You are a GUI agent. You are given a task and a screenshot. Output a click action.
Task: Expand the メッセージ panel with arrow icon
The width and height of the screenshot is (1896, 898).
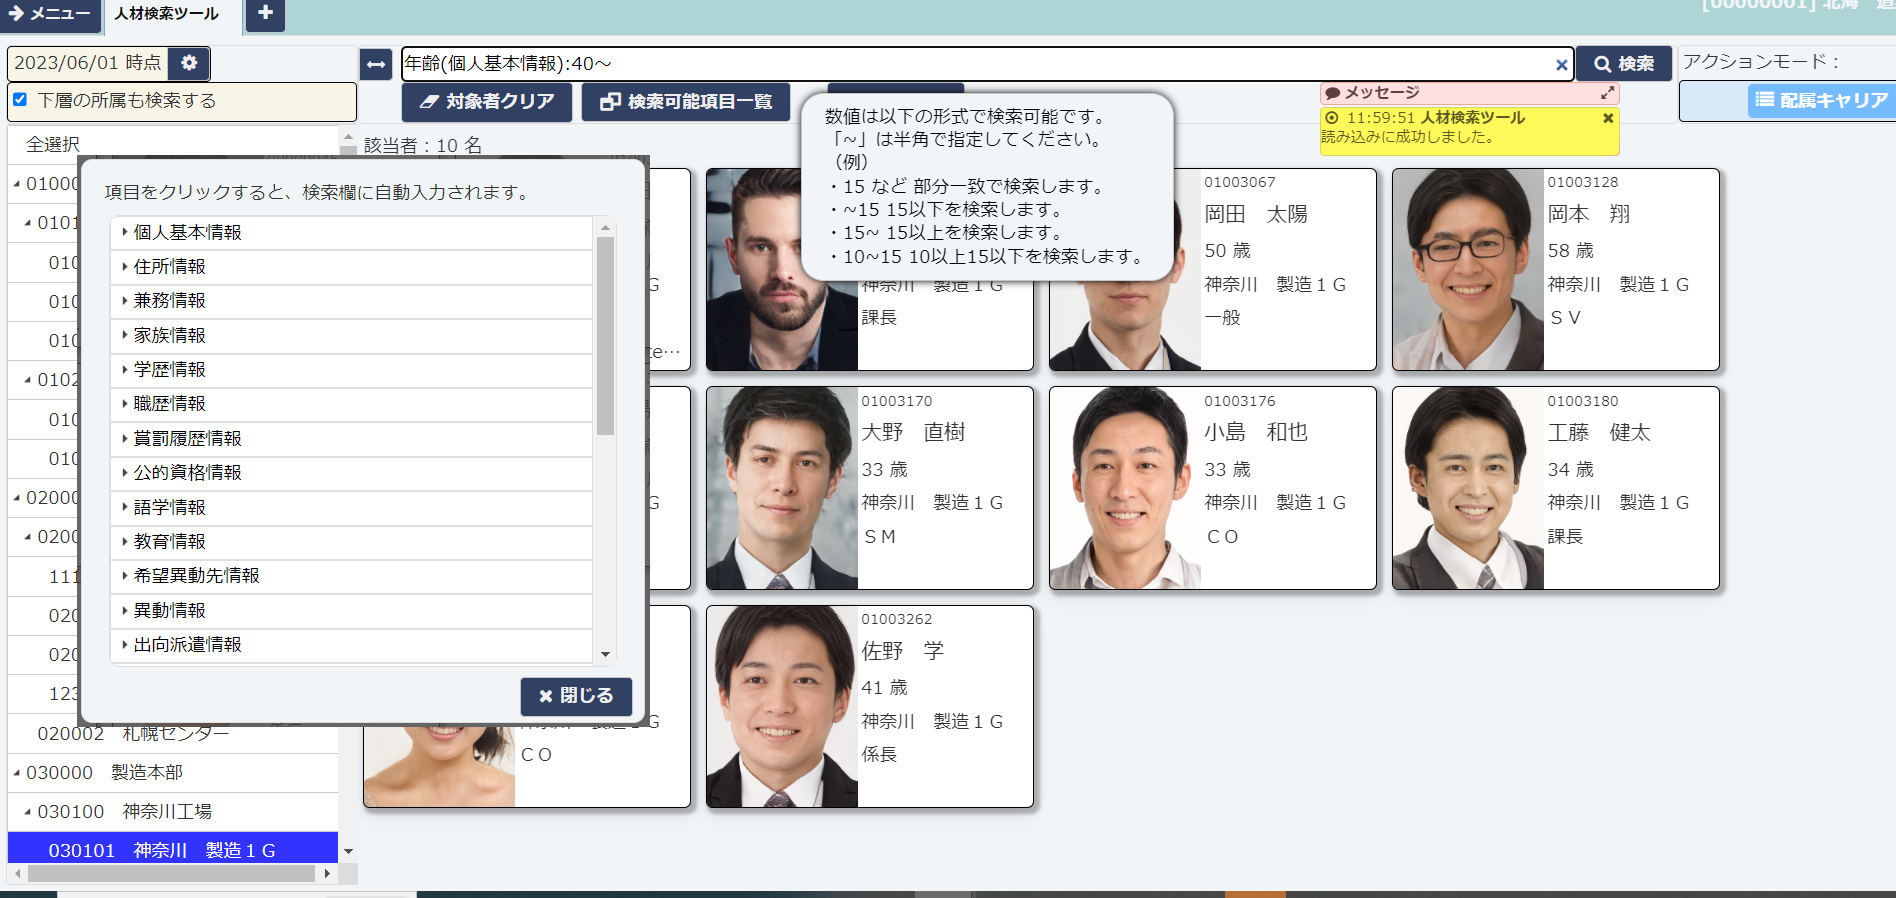[1607, 93]
